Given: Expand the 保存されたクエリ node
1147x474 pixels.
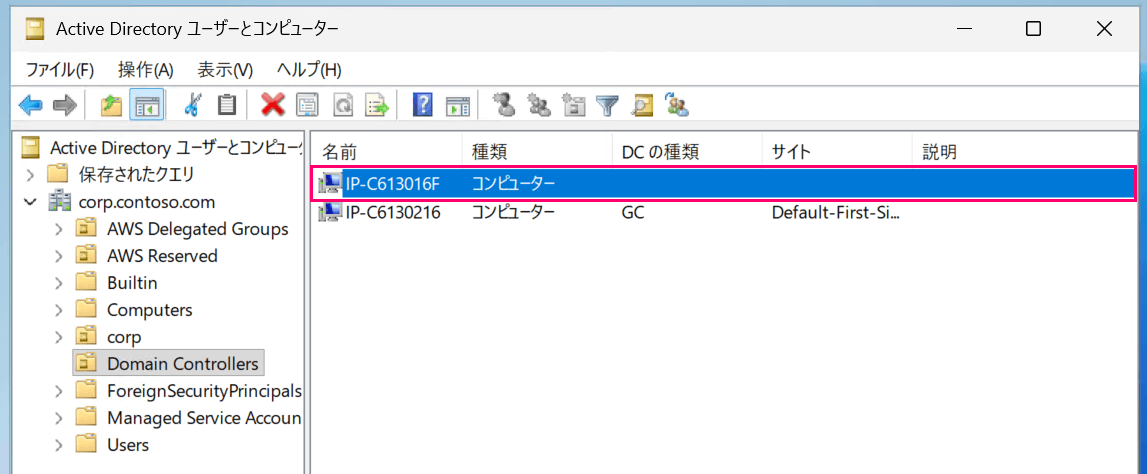Looking at the screenshot, I should [x=30, y=174].
